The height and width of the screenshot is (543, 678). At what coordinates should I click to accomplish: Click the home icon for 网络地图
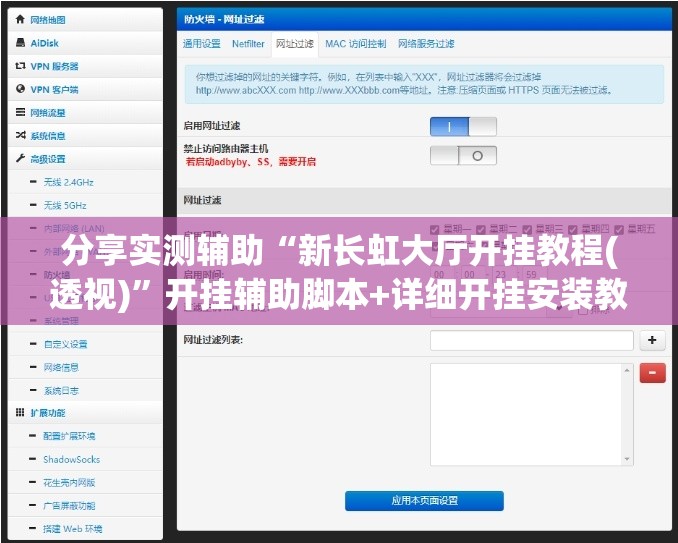coord(20,19)
